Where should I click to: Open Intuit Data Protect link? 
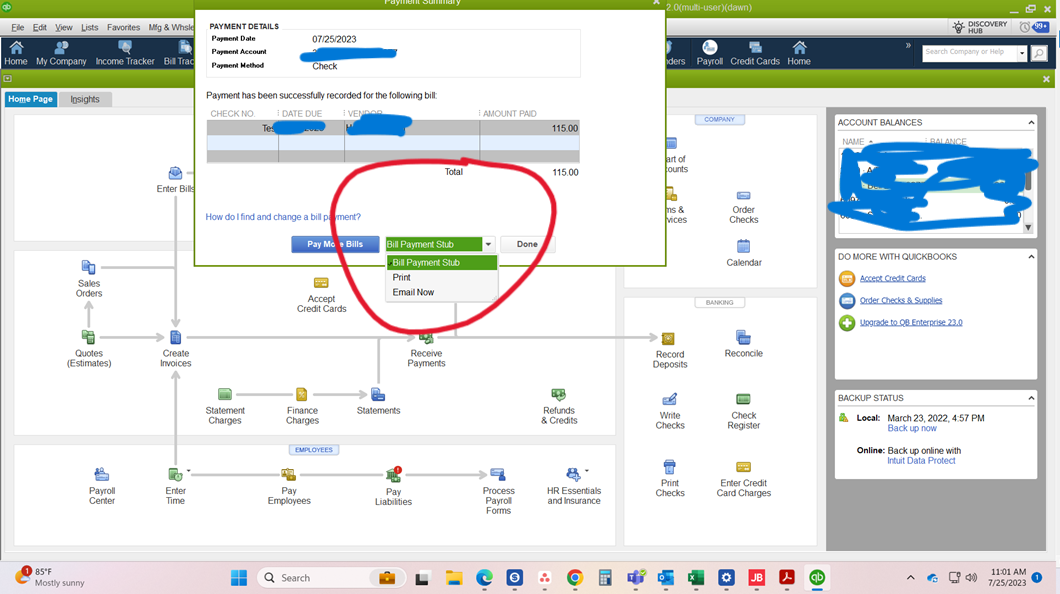tap(921, 461)
